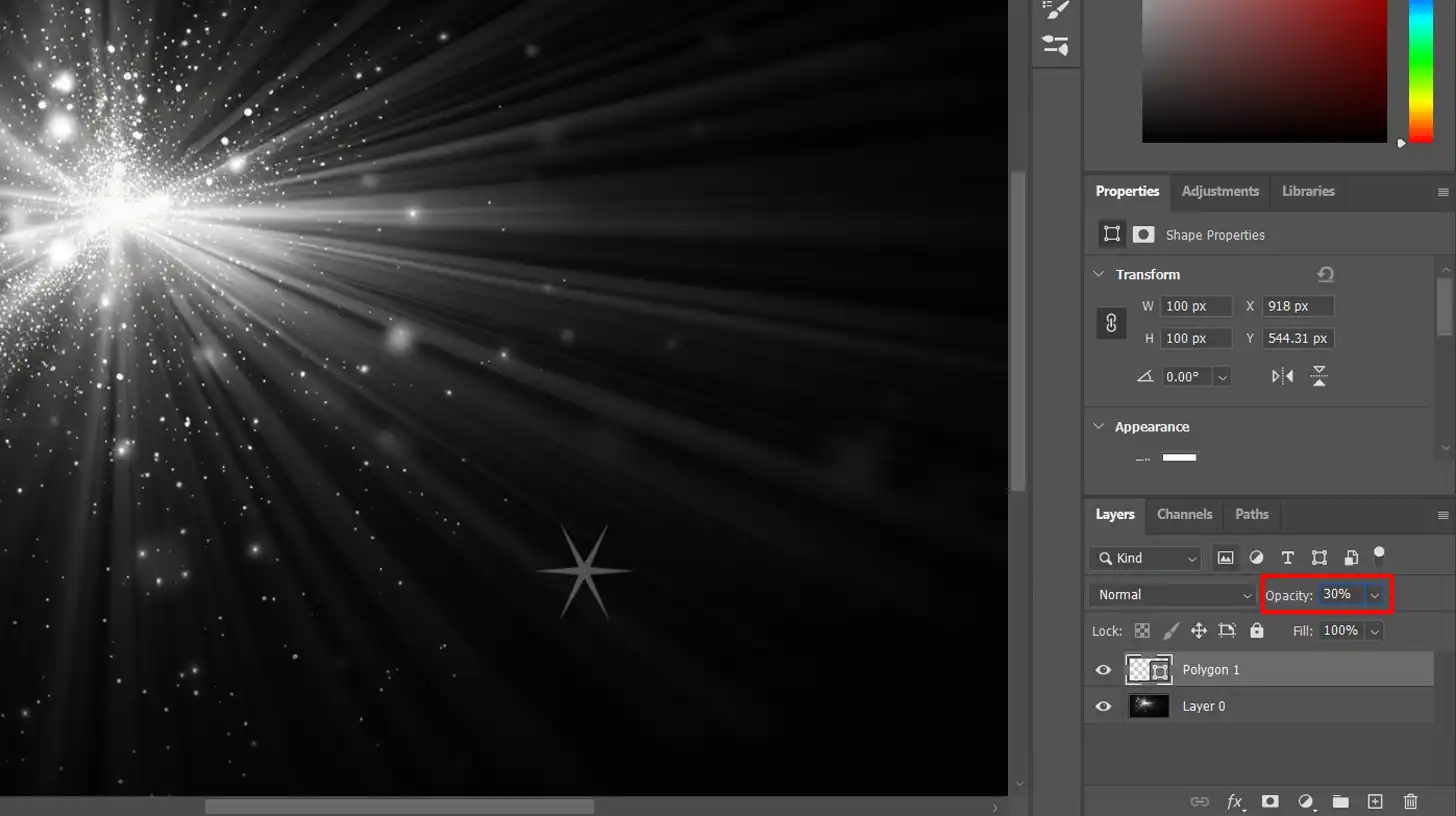Collapse the Transform section
The height and width of the screenshot is (816, 1456).
click(x=1099, y=274)
